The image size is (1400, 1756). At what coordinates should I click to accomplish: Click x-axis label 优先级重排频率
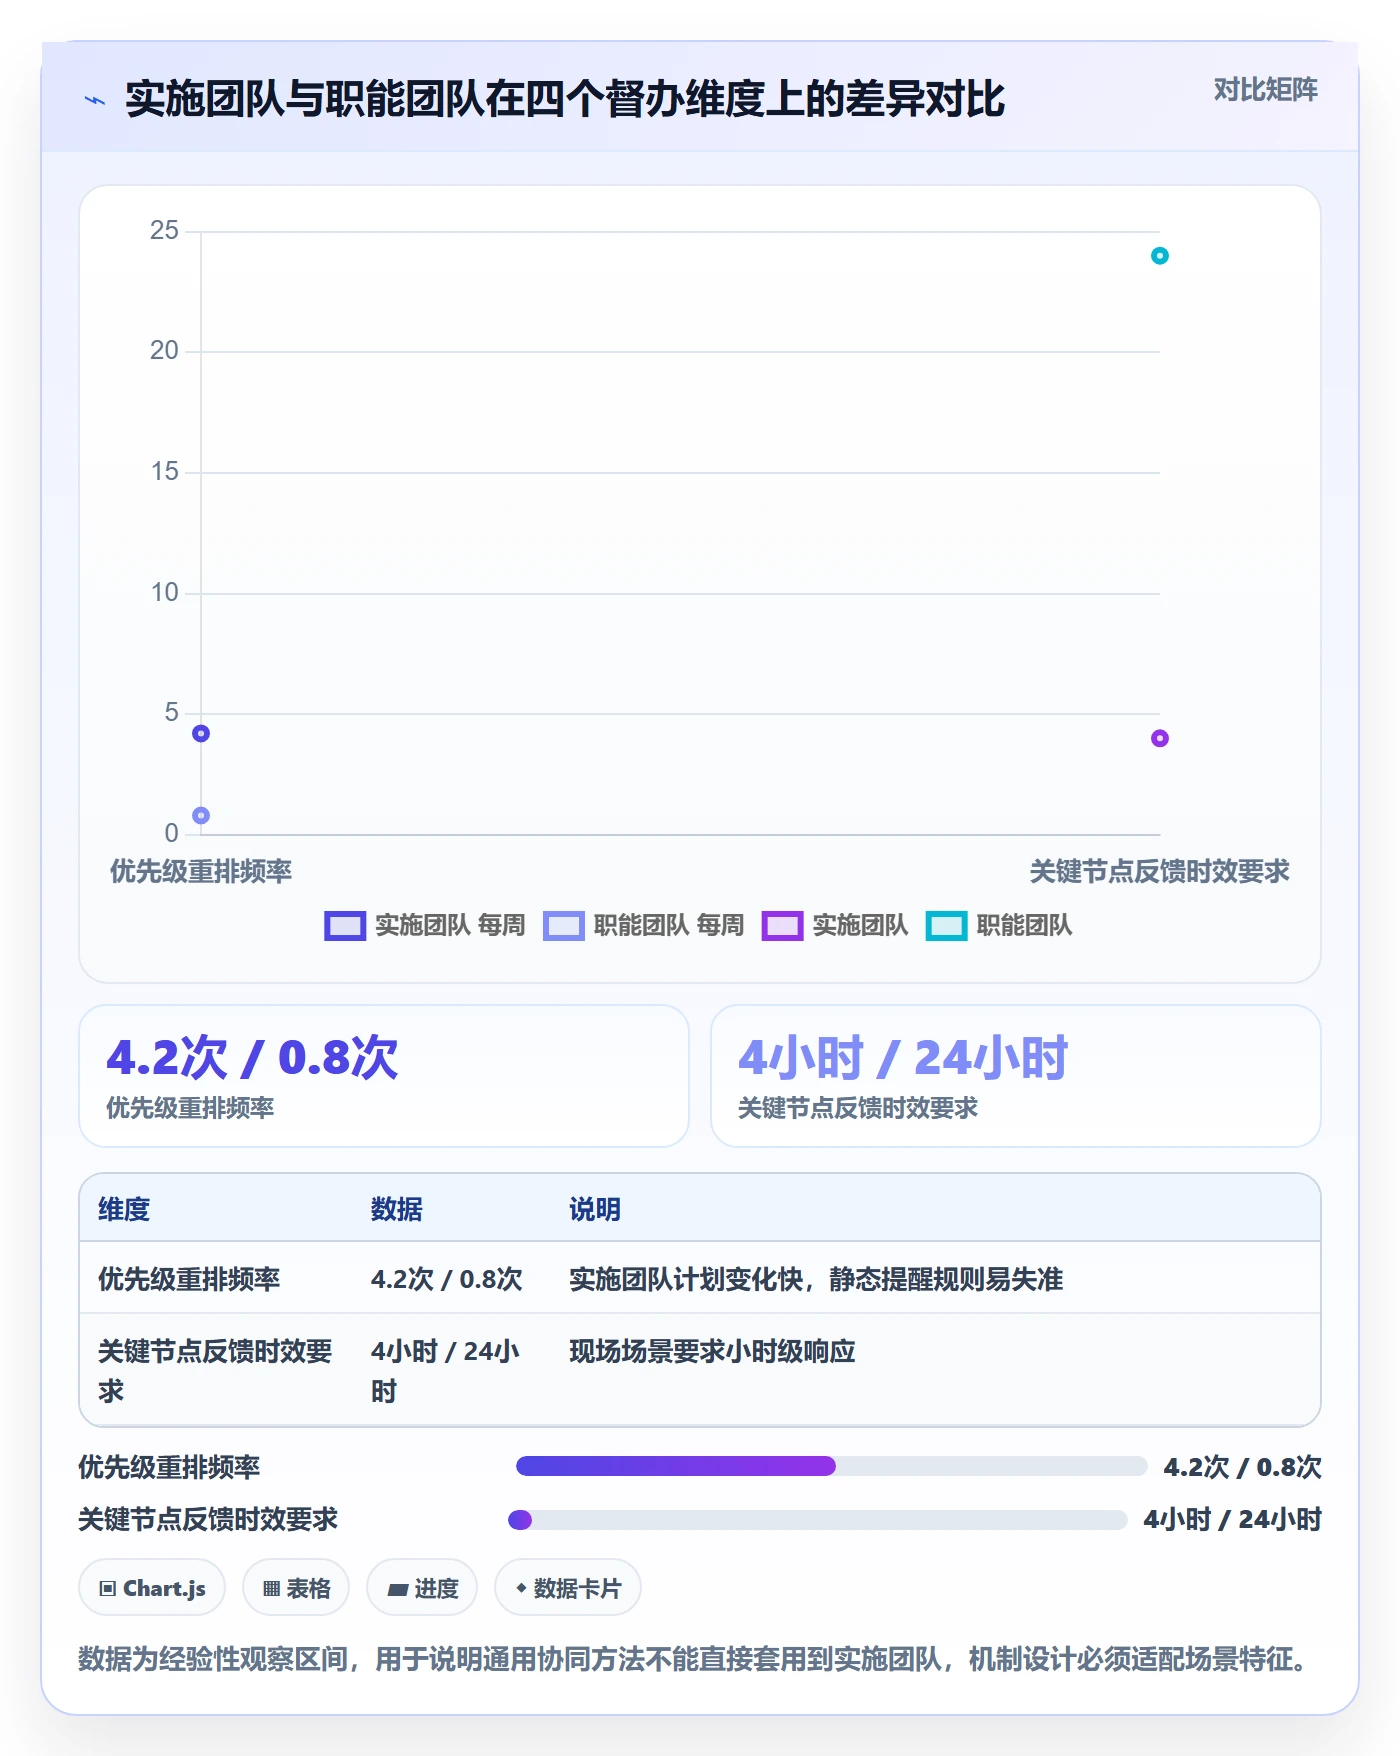201,872
